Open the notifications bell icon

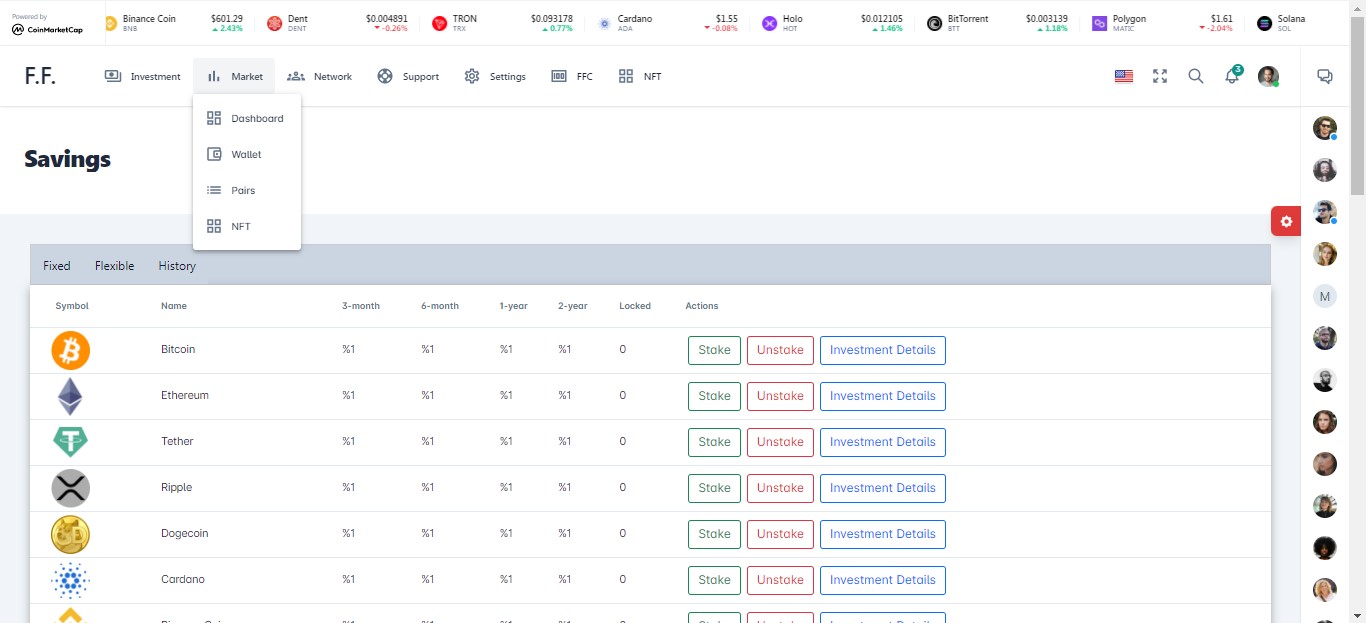(x=1232, y=77)
